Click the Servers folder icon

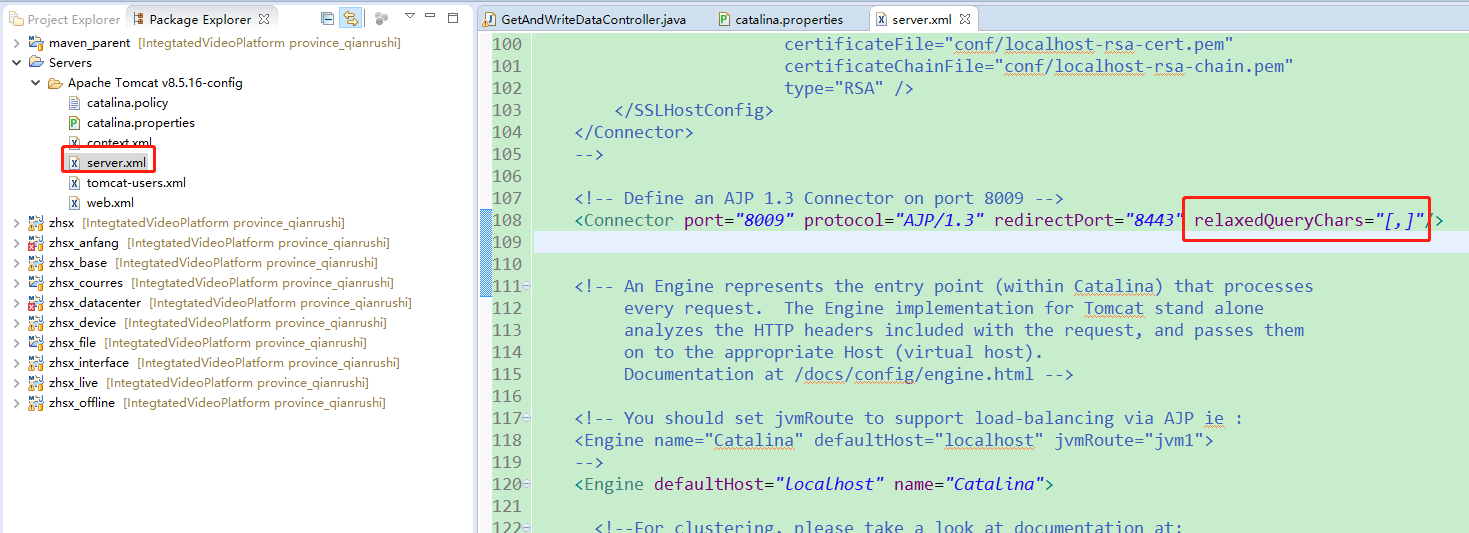[x=37, y=62]
